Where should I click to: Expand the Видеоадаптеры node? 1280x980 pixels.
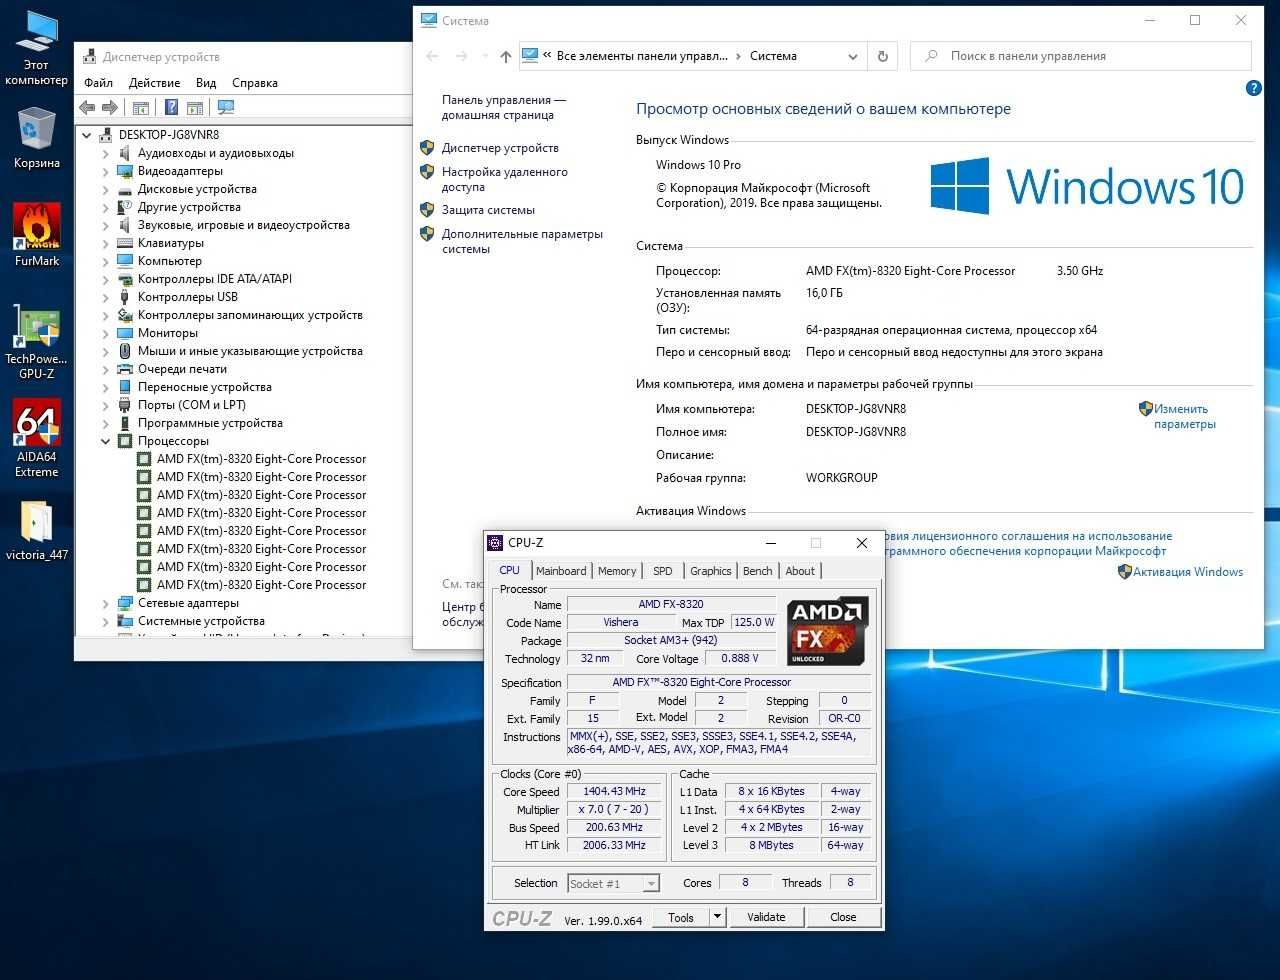click(x=106, y=171)
